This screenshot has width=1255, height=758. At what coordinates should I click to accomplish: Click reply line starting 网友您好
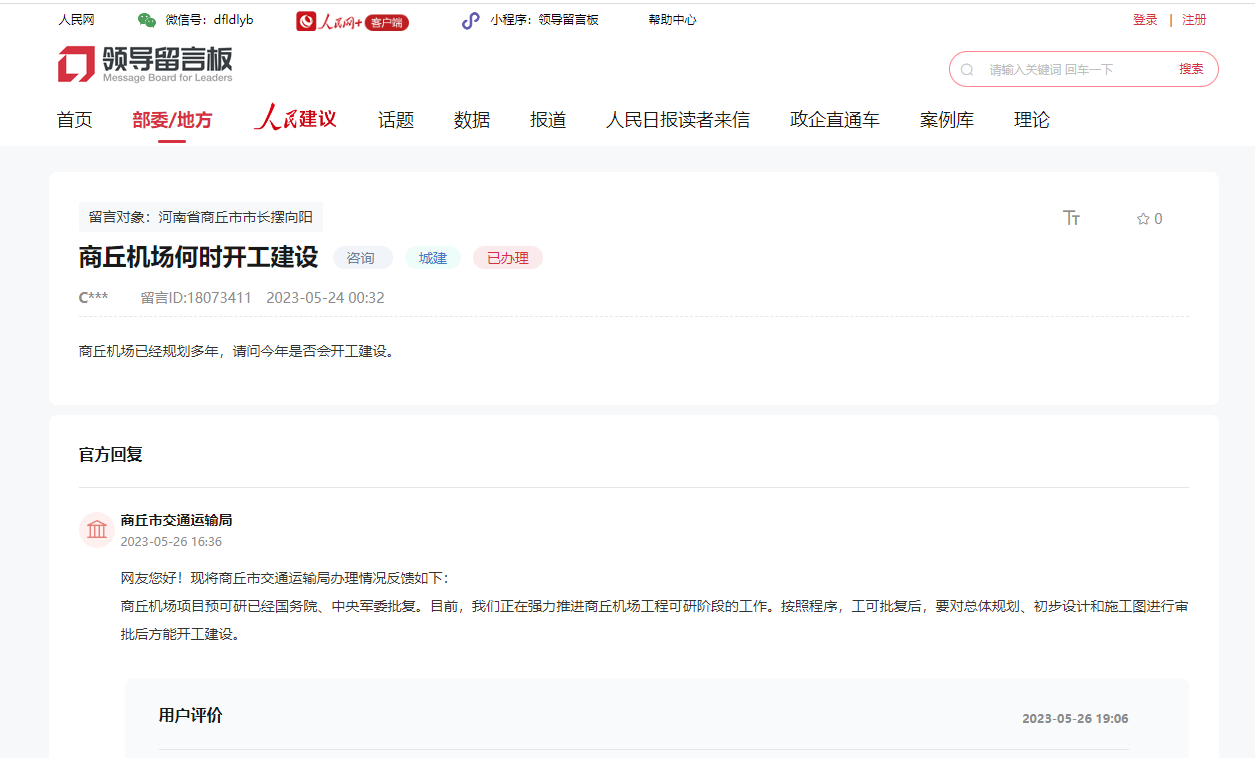point(285,578)
